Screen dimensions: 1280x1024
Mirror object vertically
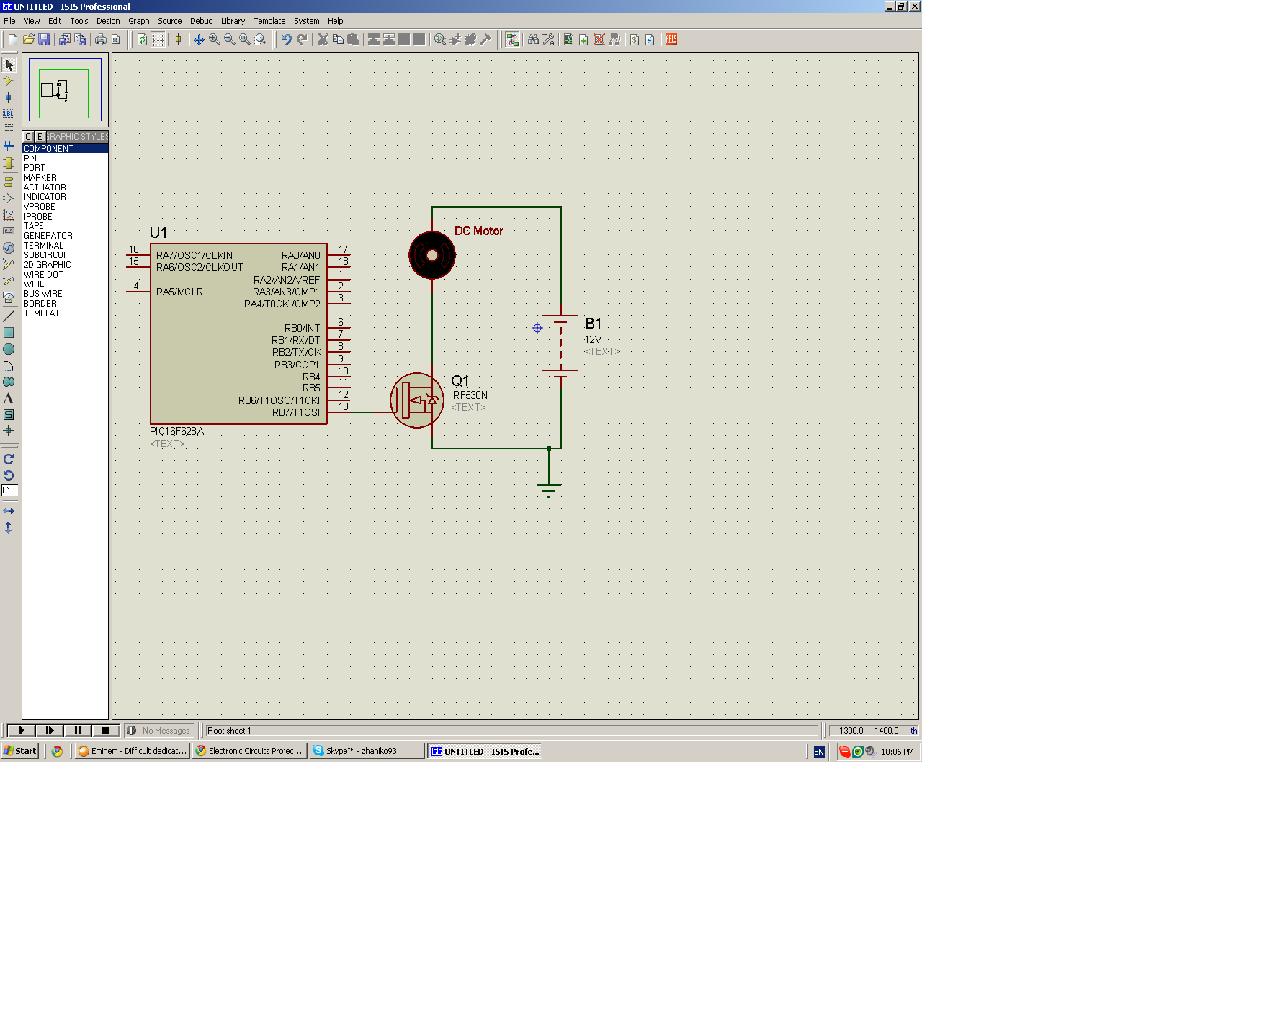(x=9, y=527)
